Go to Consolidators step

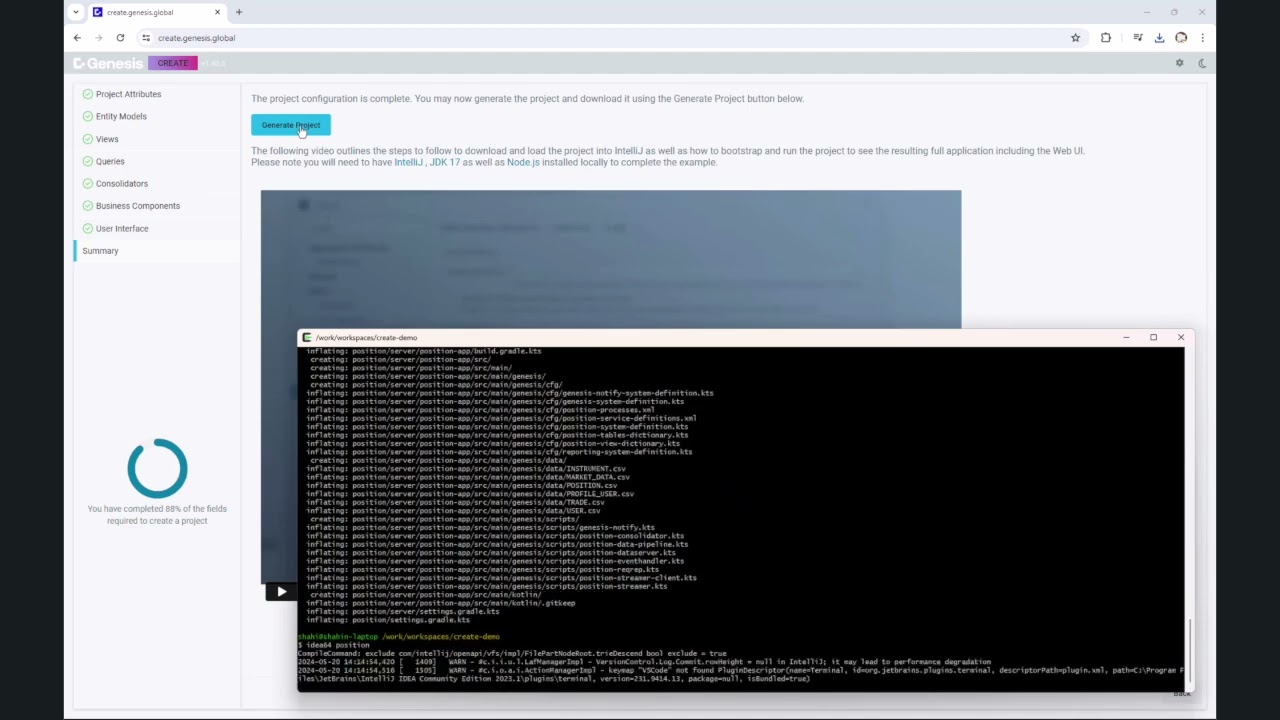click(122, 183)
